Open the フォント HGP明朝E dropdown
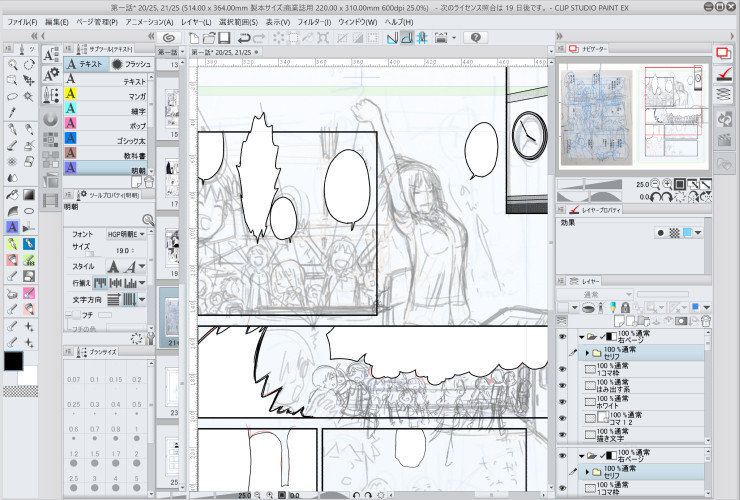Image resolution: width=740 pixels, height=500 pixels. click(x=126, y=234)
